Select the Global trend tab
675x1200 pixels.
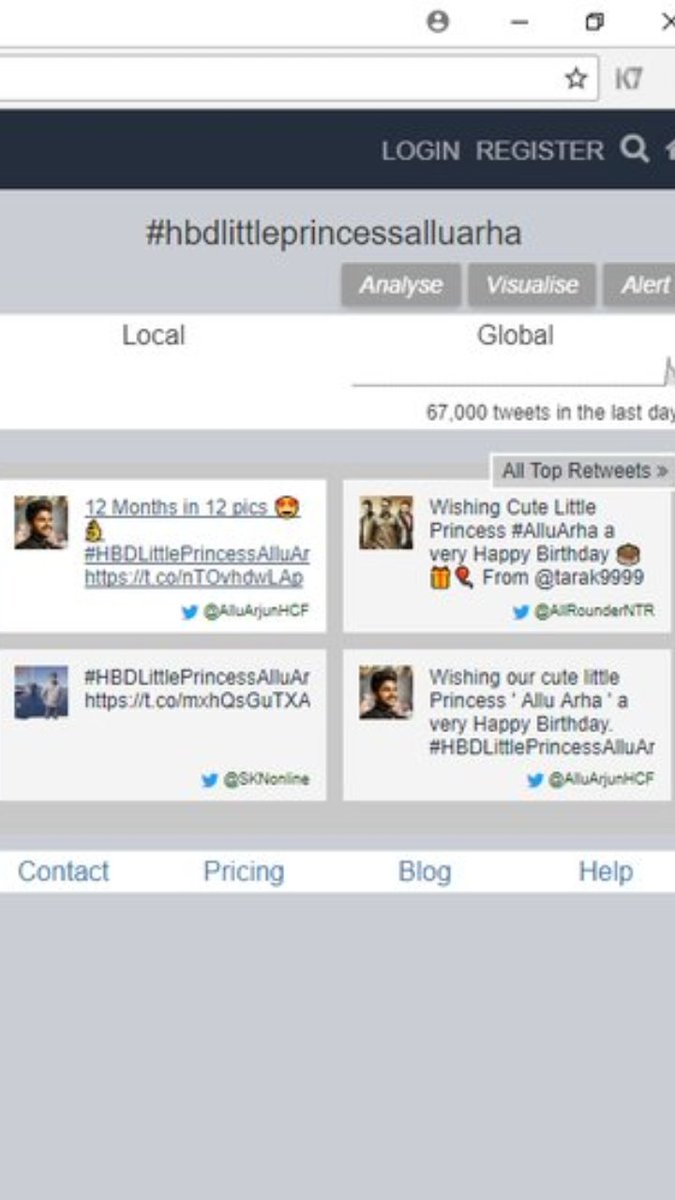515,335
